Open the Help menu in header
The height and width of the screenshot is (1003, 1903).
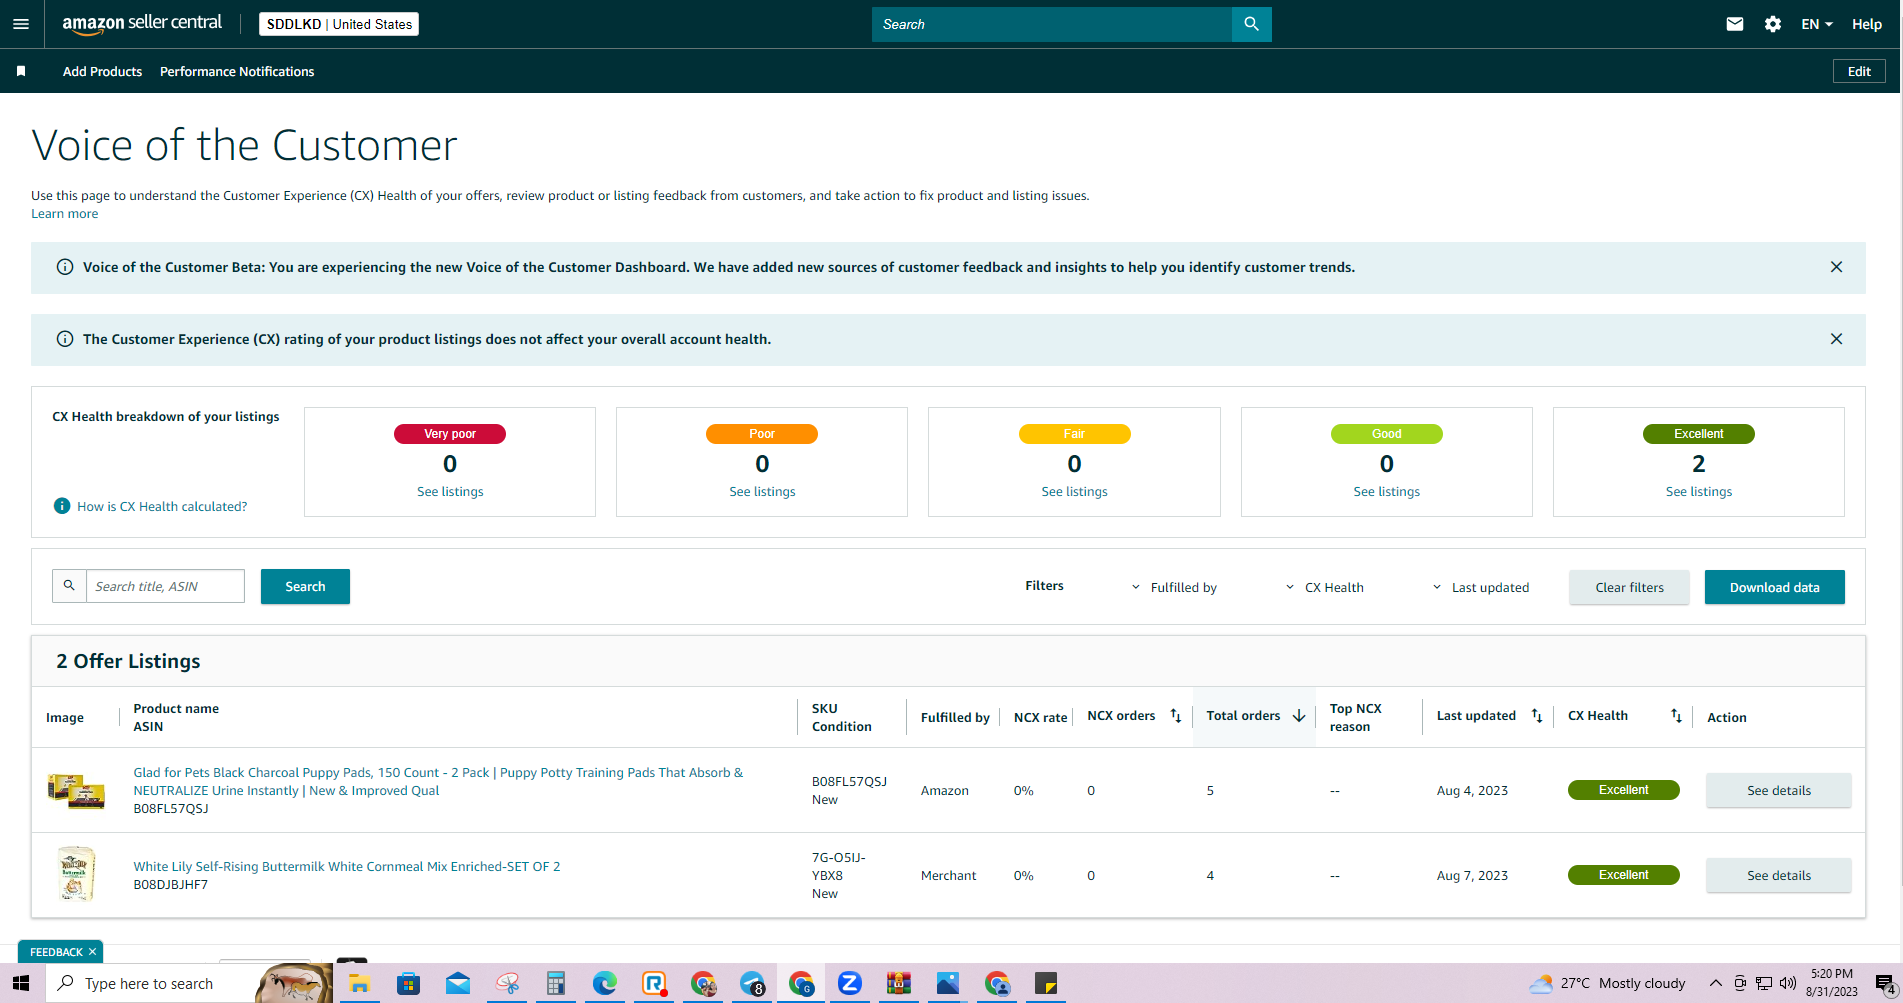coord(1867,24)
